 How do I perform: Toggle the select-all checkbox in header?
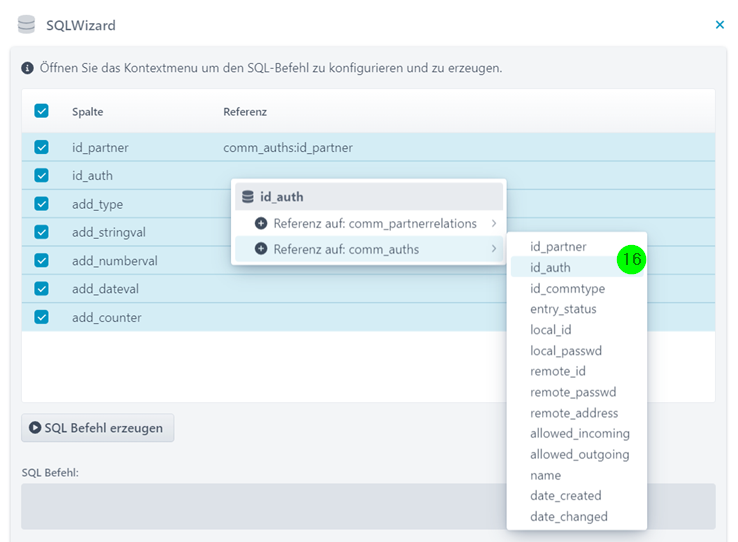point(41,111)
